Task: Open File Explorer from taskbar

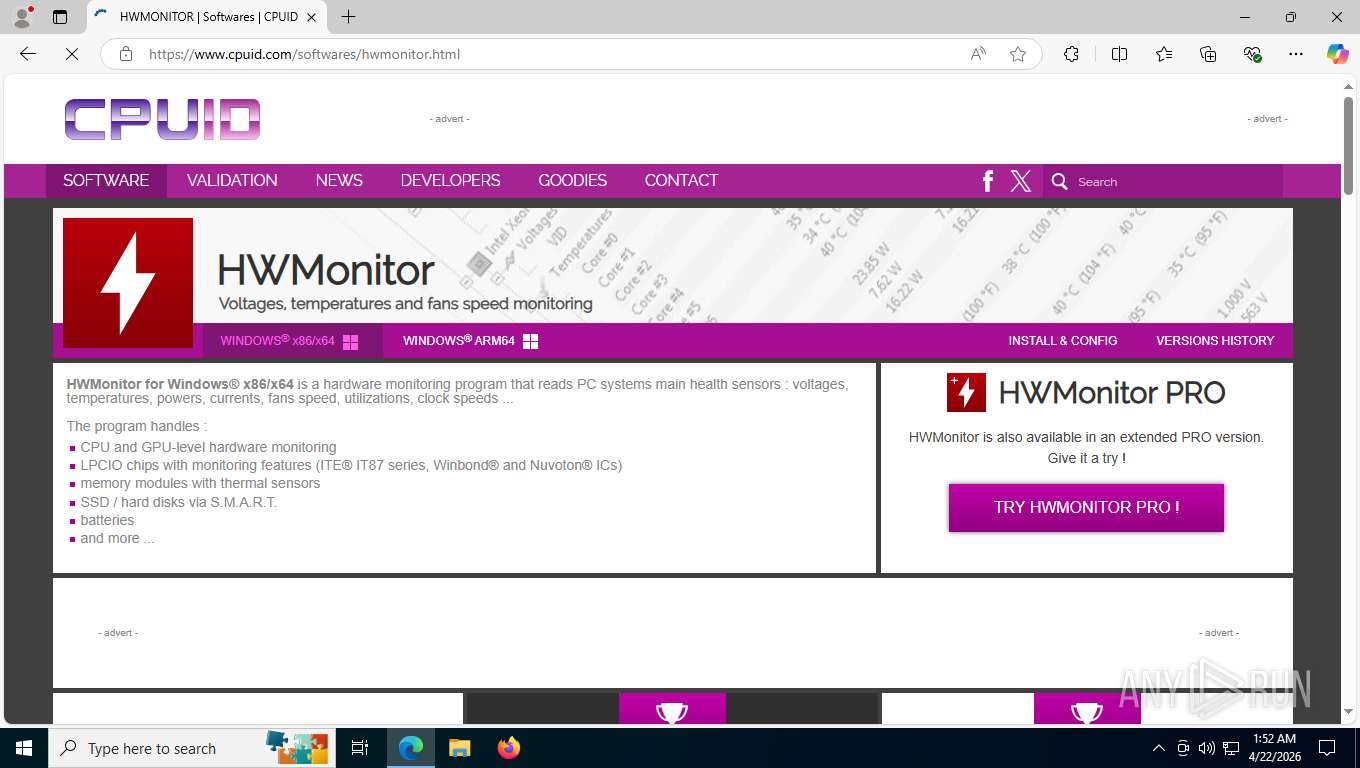Action: (459, 748)
